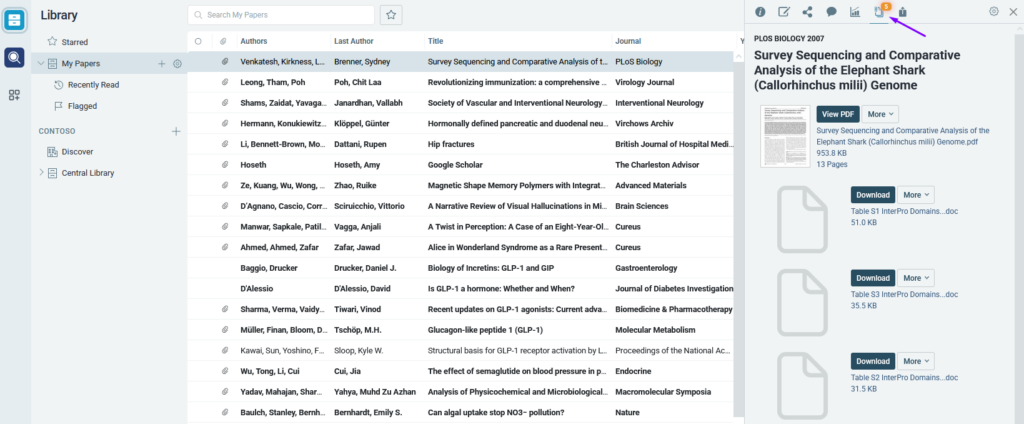Expand the Central Library folder
Viewport: 1024px width, 424px height.
click(41, 173)
